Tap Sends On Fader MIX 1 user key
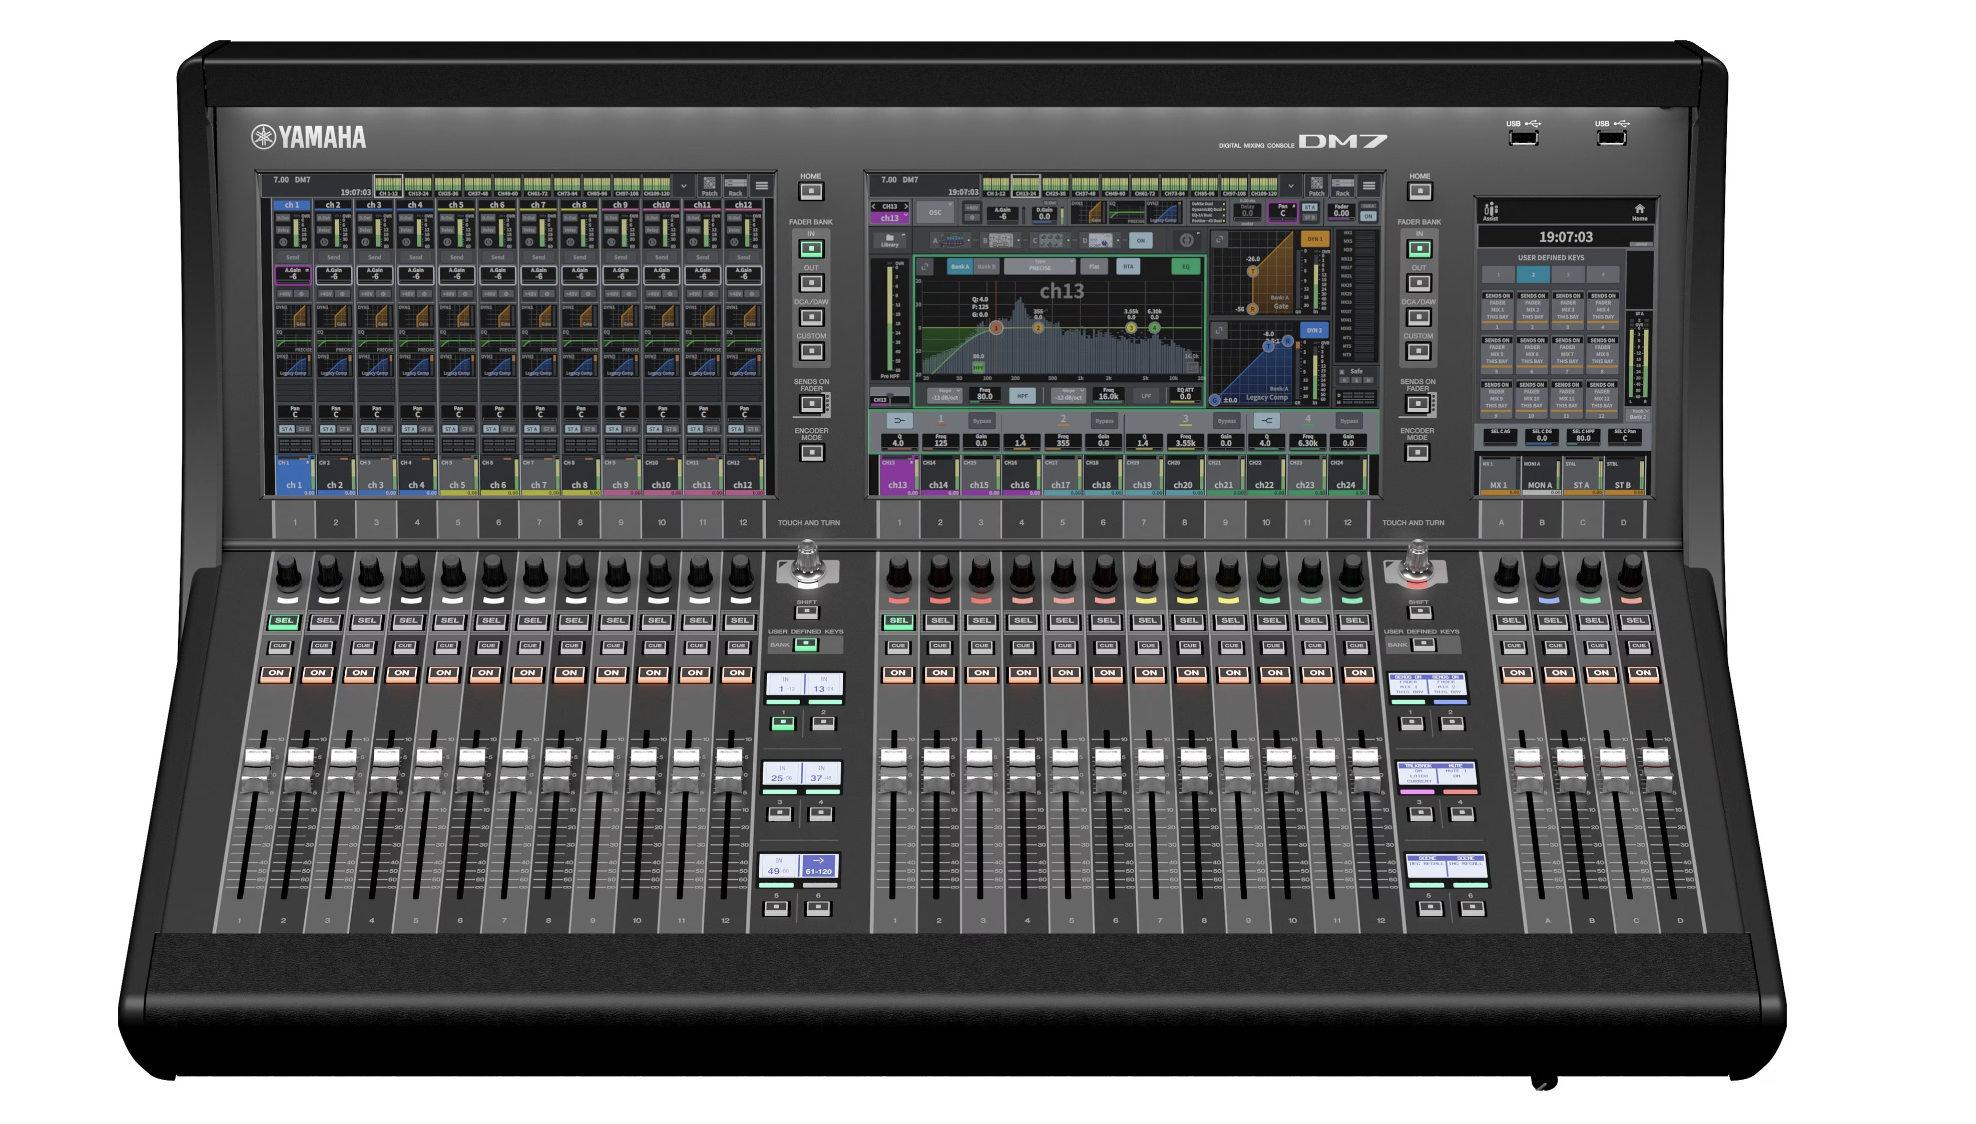 tap(1498, 308)
